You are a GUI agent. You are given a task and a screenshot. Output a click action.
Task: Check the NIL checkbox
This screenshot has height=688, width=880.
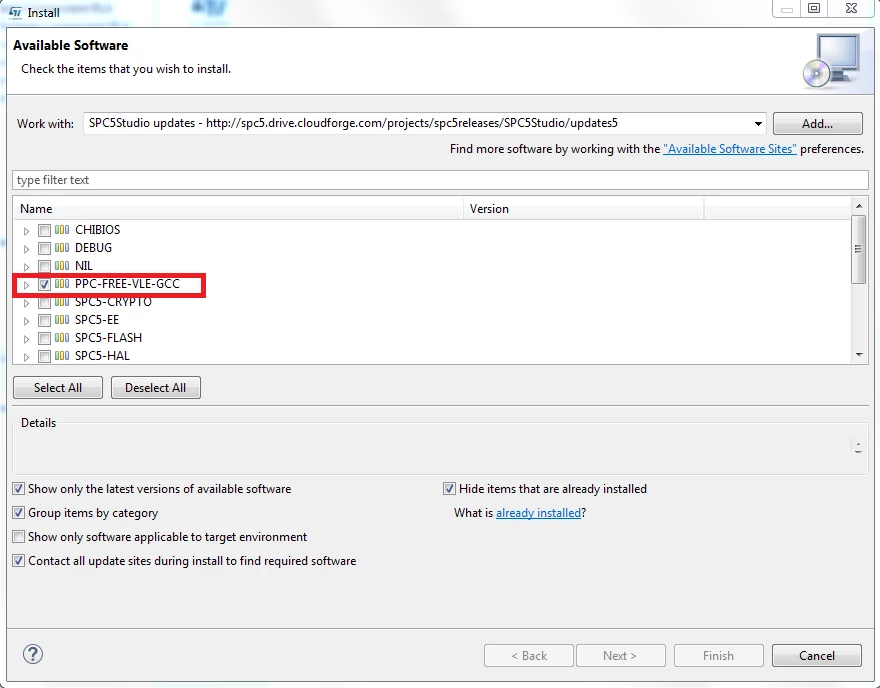[x=44, y=266]
